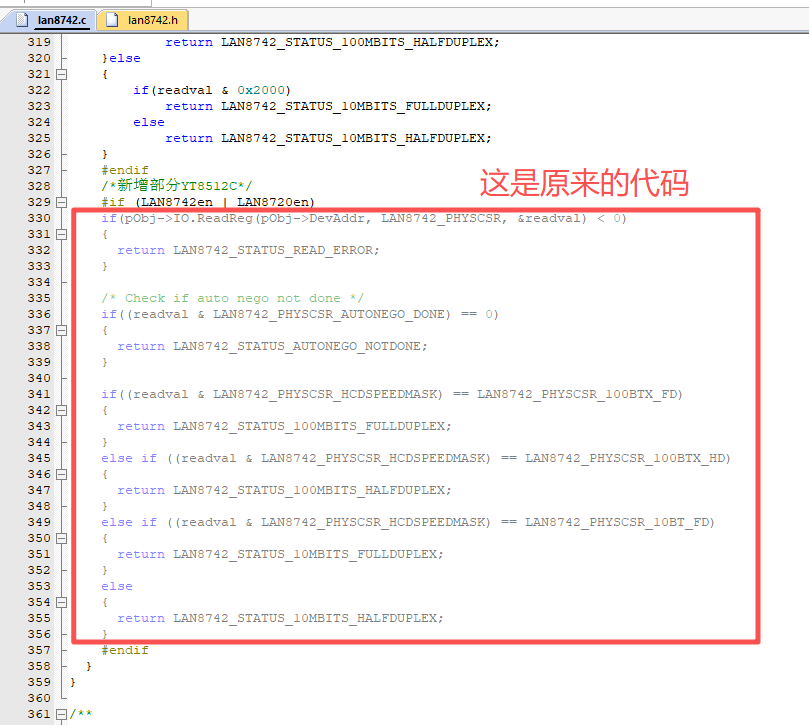Click LAN8742_STATUS_10MBITS_HALFDUPLEX on line 355
The width and height of the screenshot is (809, 725).
305,618
